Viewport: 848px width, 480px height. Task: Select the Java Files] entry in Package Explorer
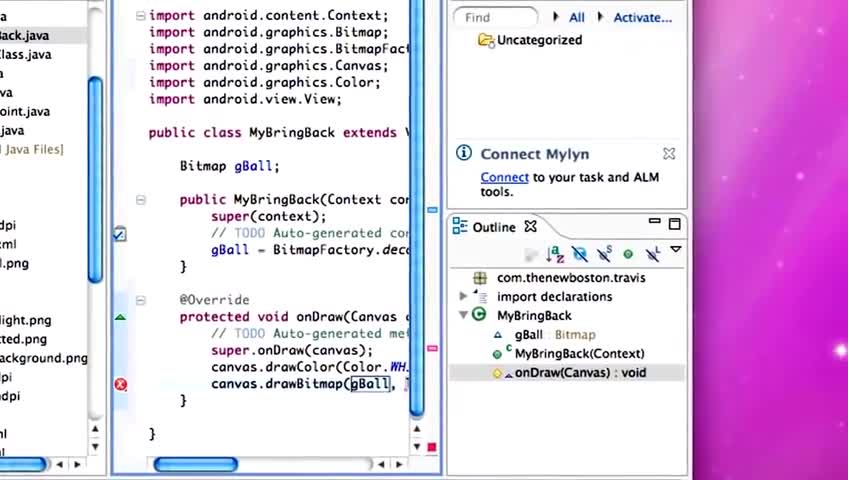pos(32,149)
